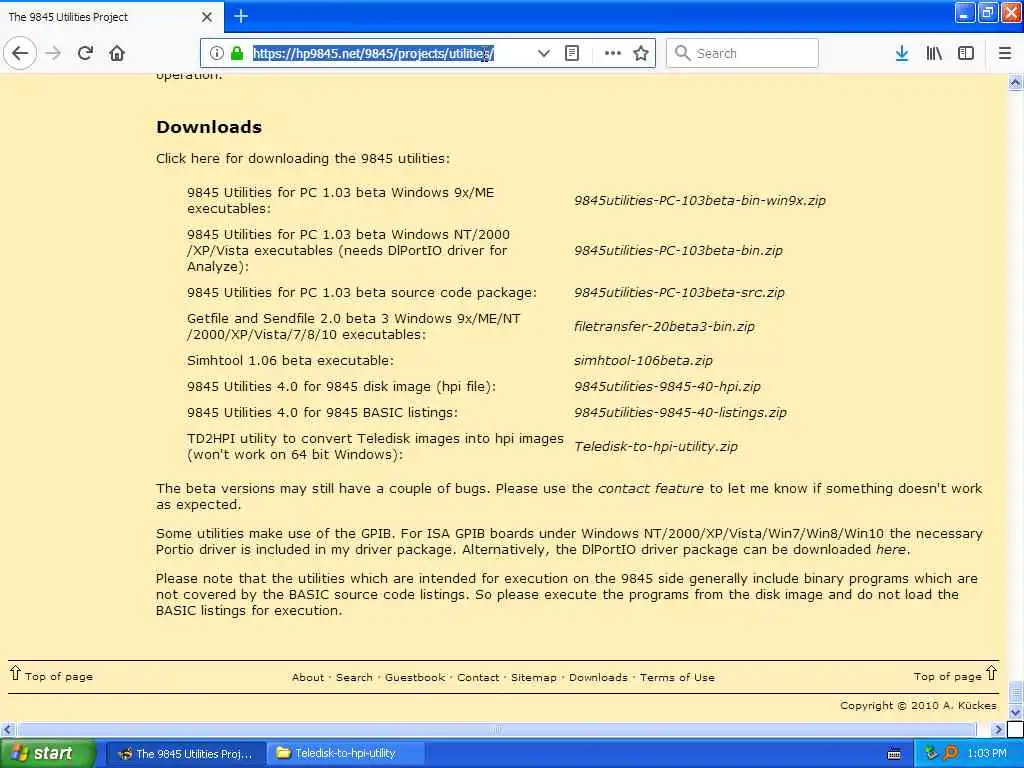Screen dimensions: 1024x768
Task: Open the Firefox hamburger menu
Action: point(1004,54)
